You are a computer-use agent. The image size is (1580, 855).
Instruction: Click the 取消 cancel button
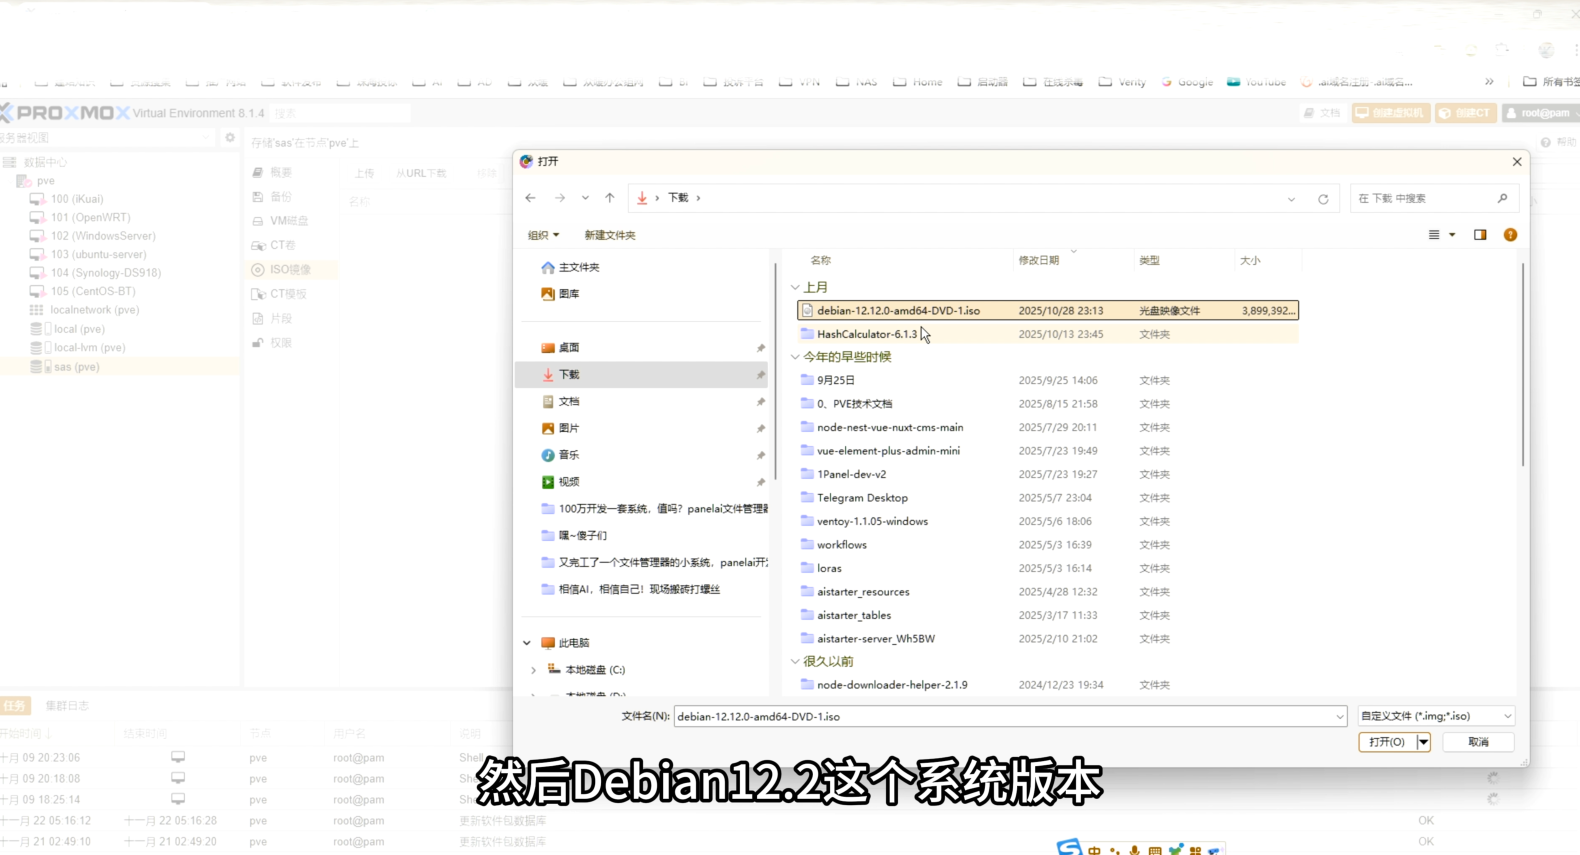[1478, 742]
